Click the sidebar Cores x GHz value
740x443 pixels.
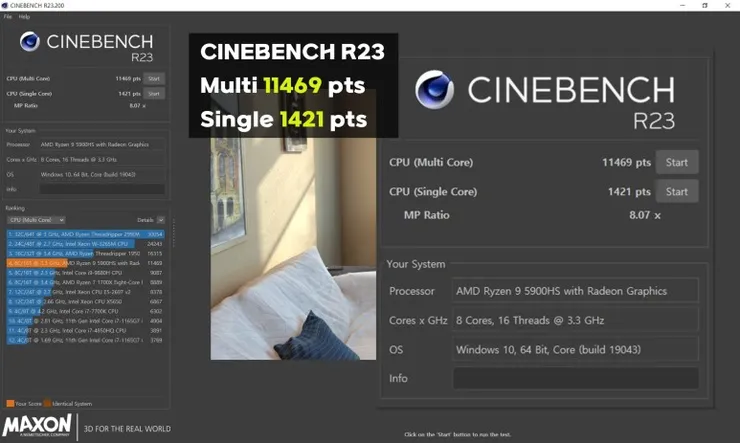(102, 159)
